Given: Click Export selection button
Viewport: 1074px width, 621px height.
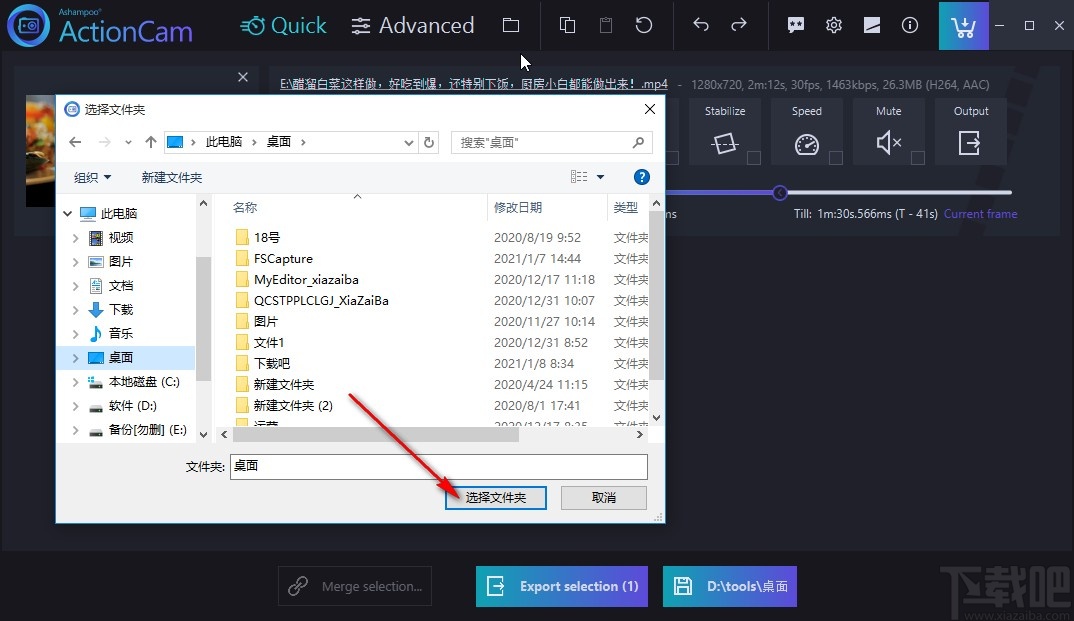Looking at the screenshot, I should tap(561, 587).
